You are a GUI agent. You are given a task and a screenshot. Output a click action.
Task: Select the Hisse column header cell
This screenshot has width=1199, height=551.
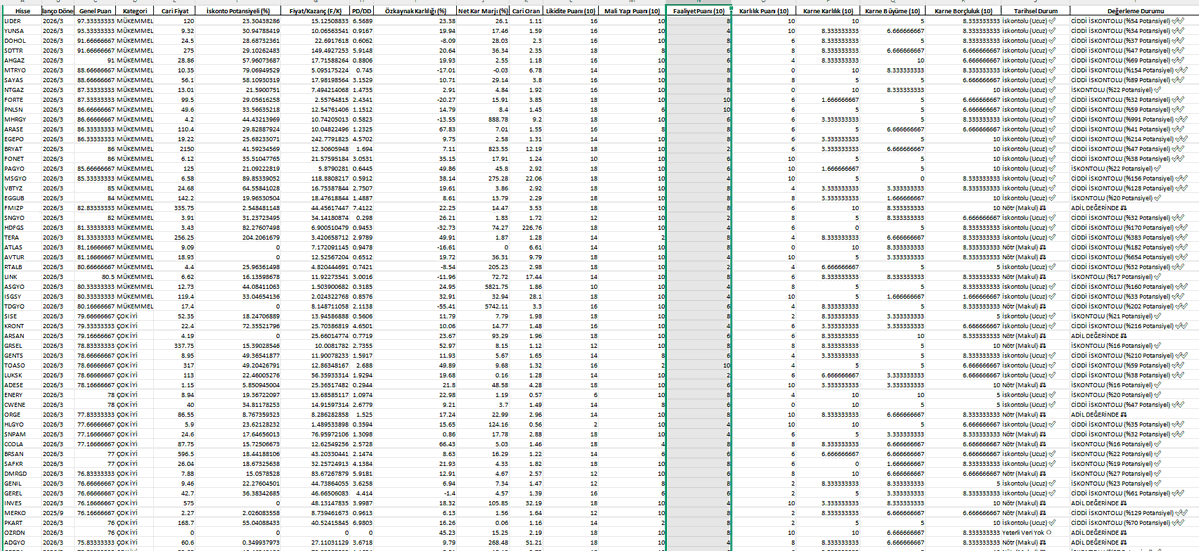(x=21, y=12)
